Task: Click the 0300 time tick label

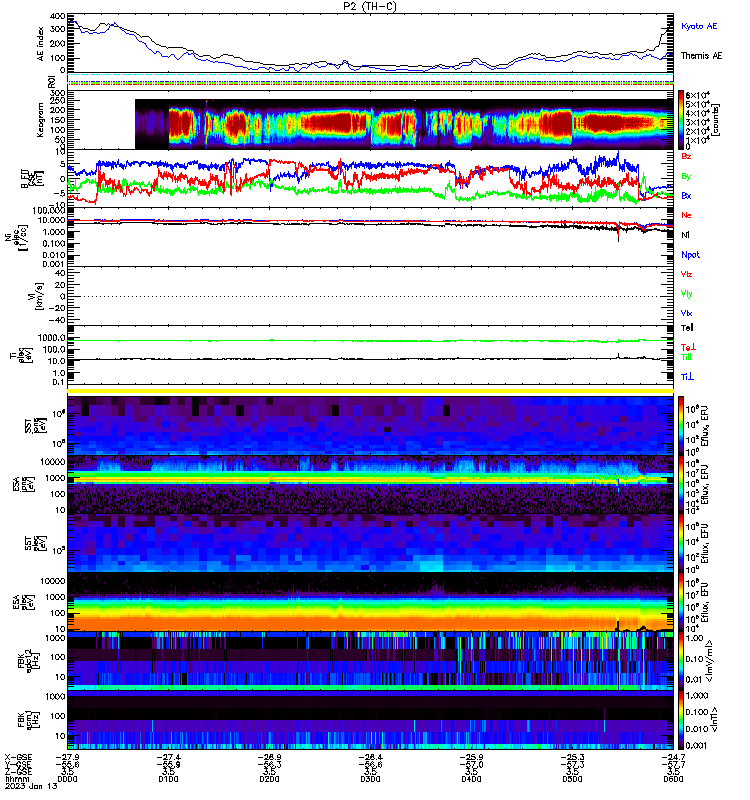Action: 370,779
